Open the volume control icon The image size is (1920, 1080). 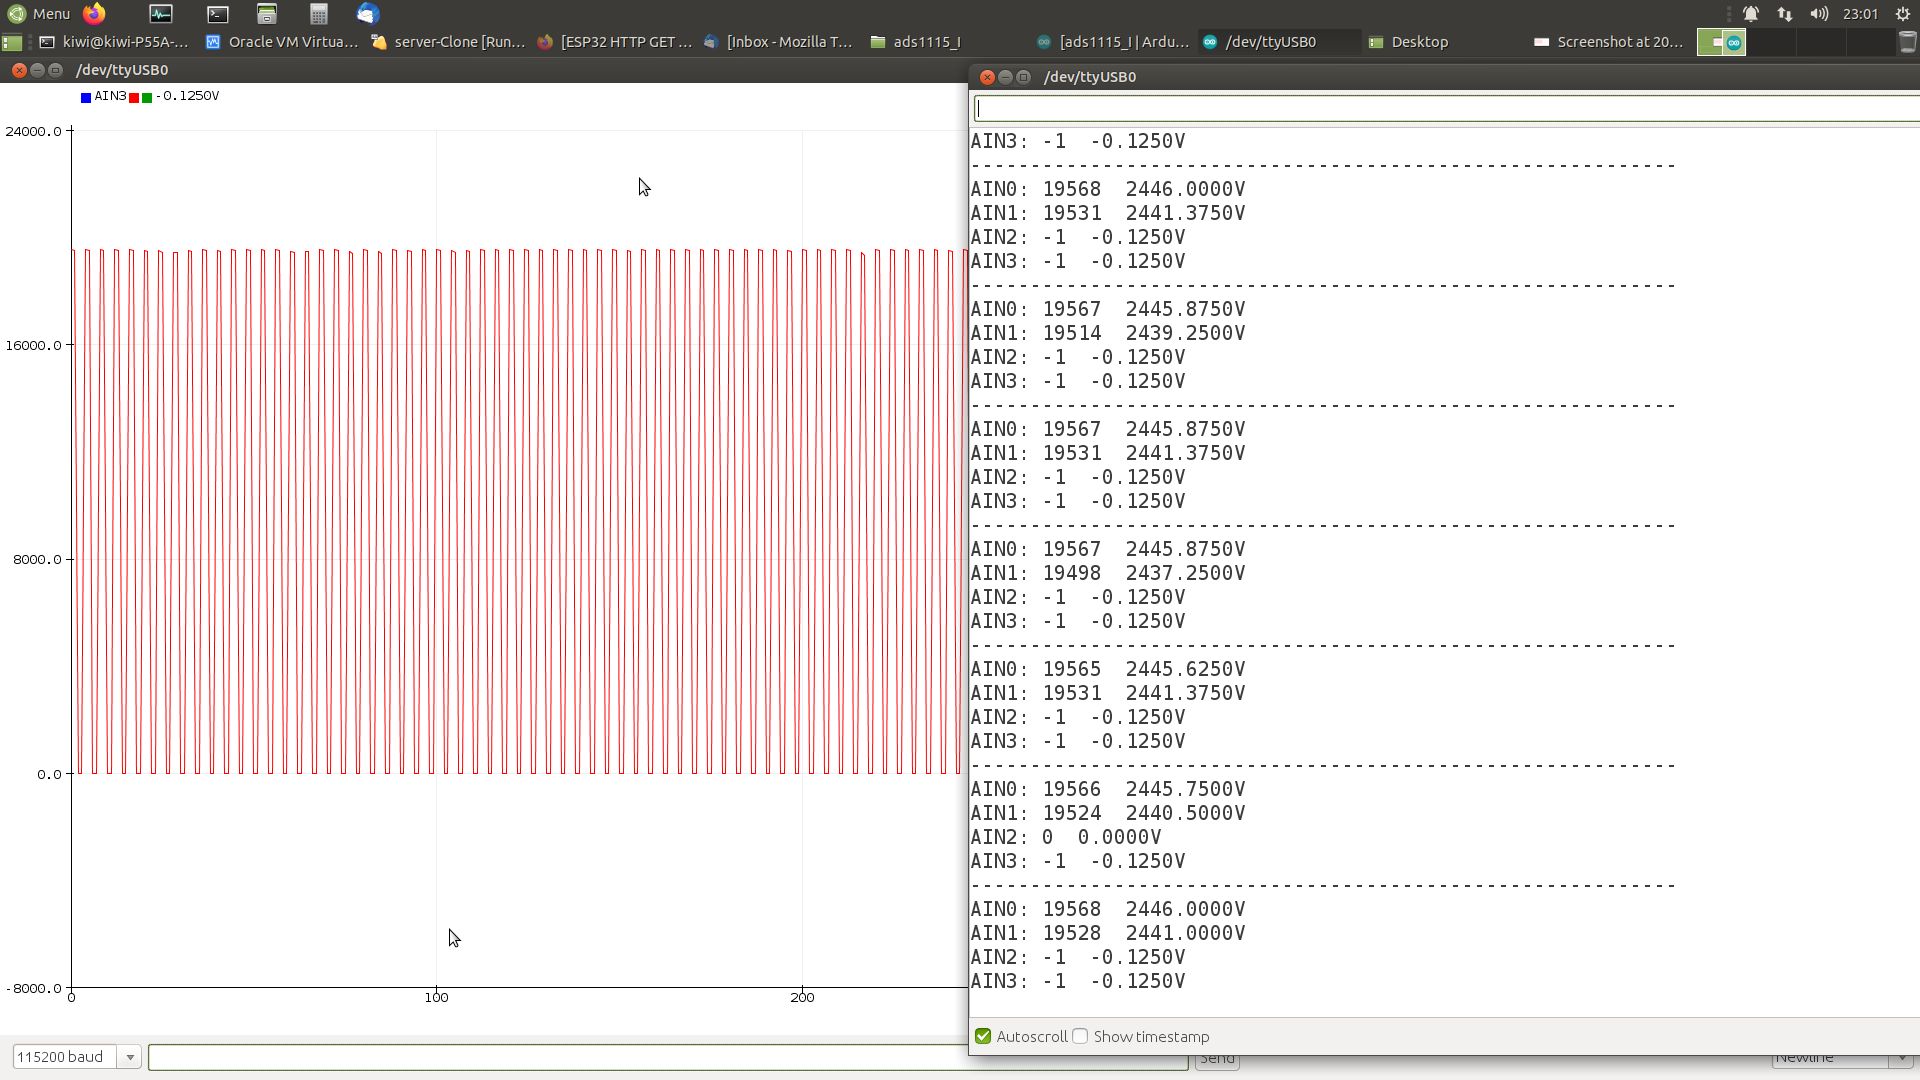[x=1819, y=14]
